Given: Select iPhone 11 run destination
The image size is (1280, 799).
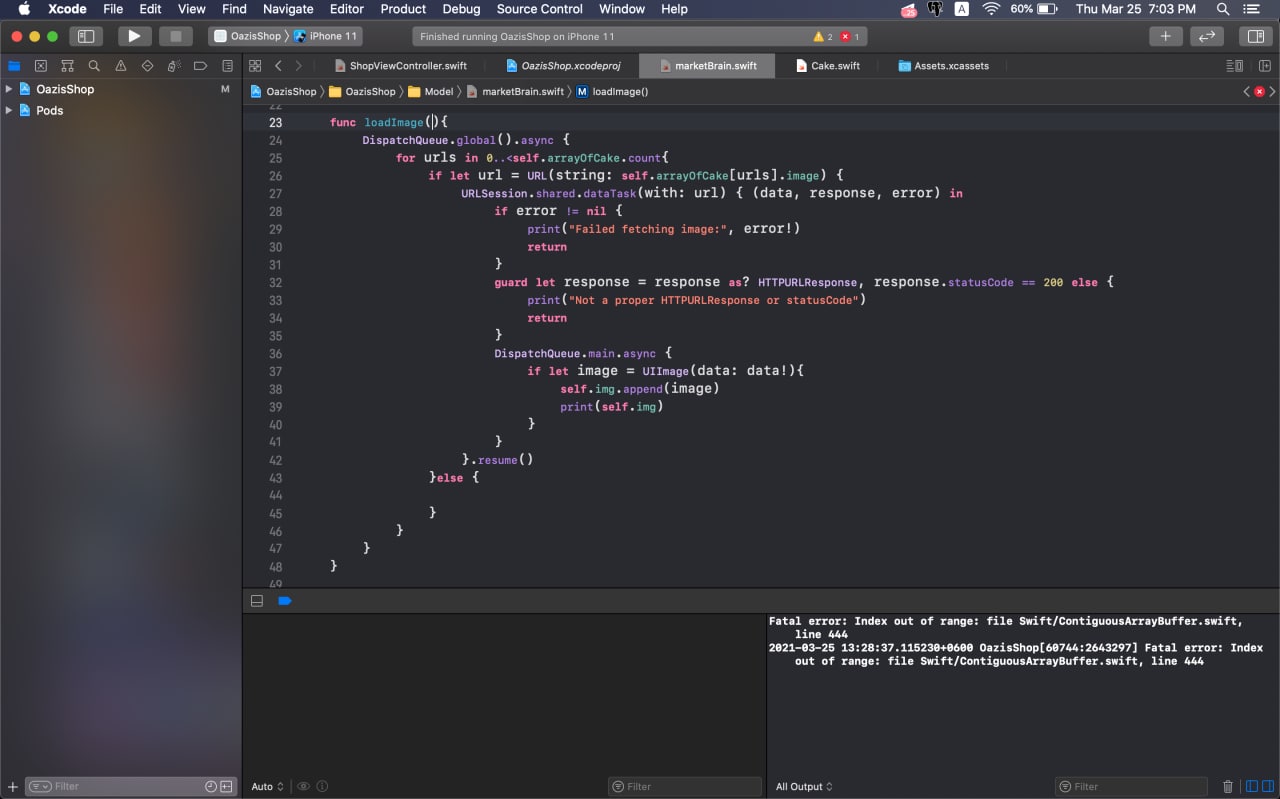Looking at the screenshot, I should pyautogui.click(x=332, y=36).
